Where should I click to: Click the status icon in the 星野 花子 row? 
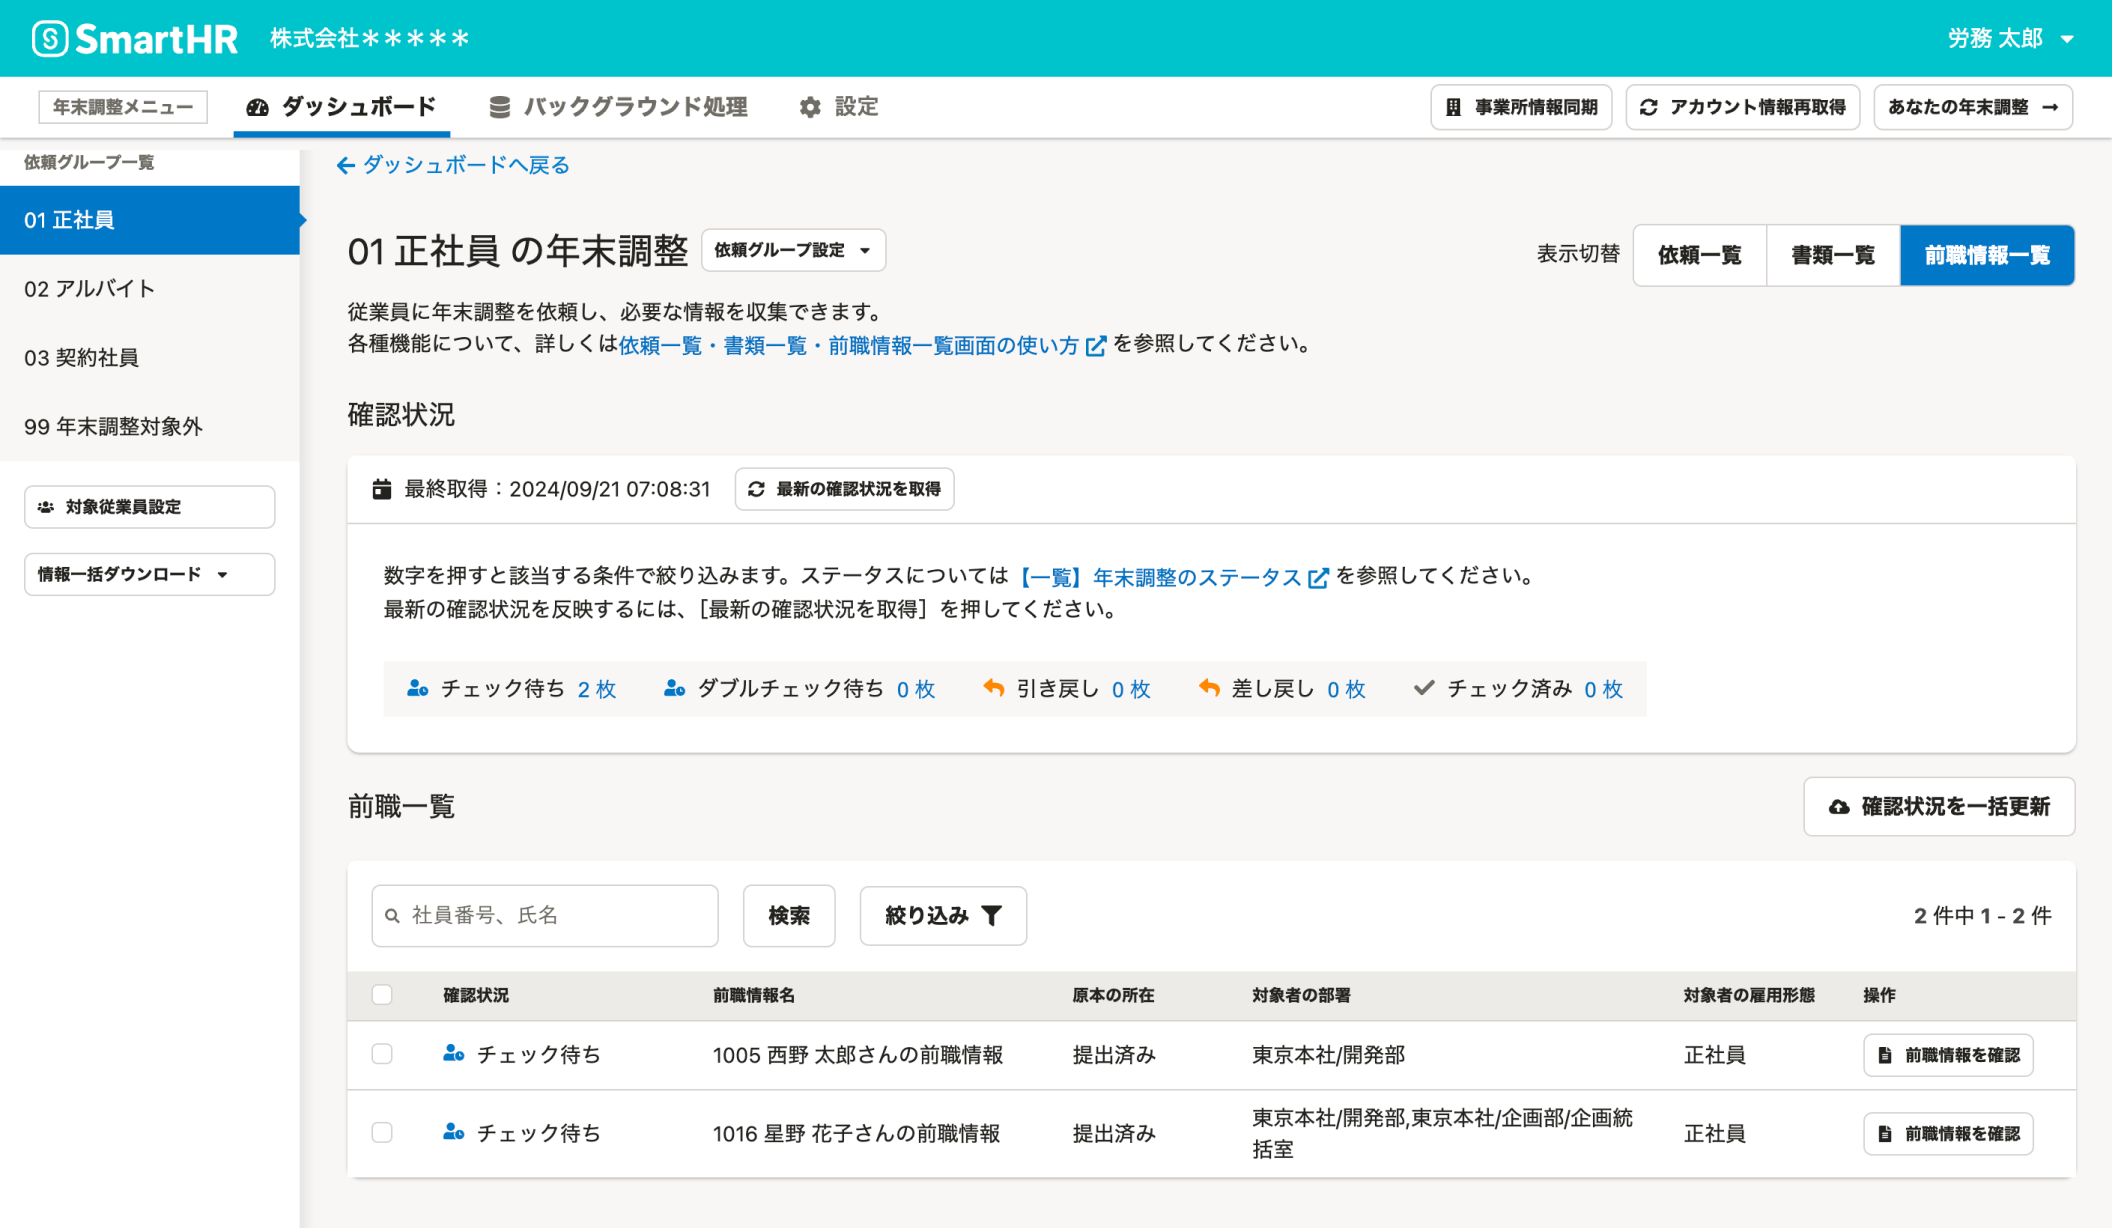[454, 1132]
